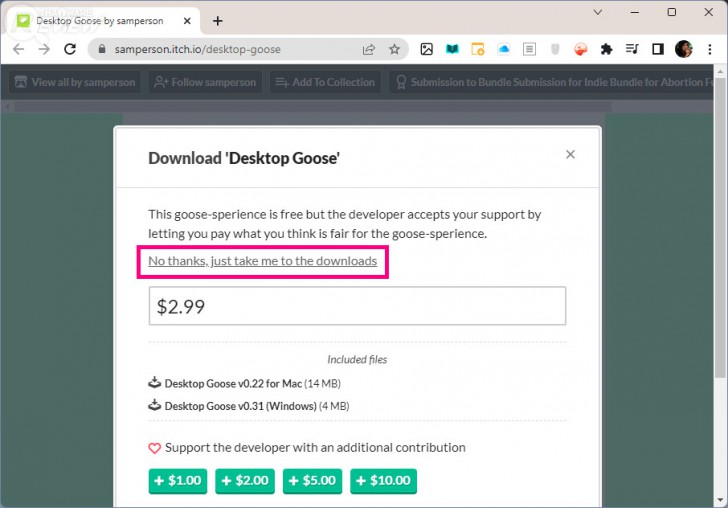Click the media playlist control icon
The height and width of the screenshot is (508, 728).
[632, 49]
